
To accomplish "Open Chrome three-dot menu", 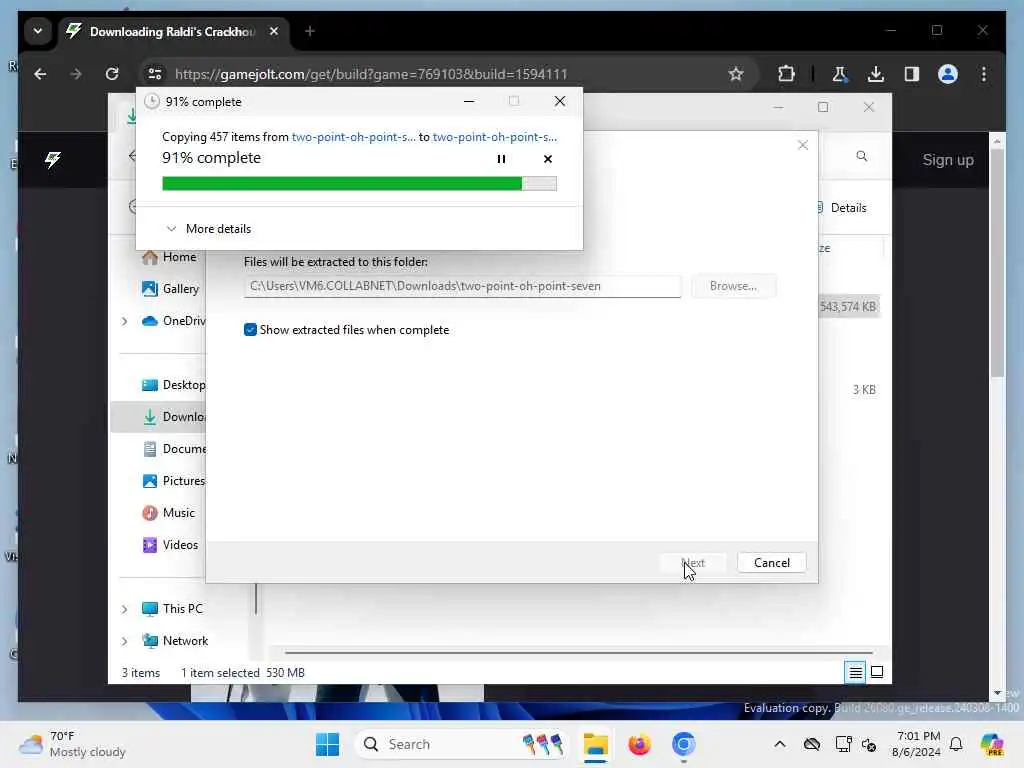I will [984, 74].
